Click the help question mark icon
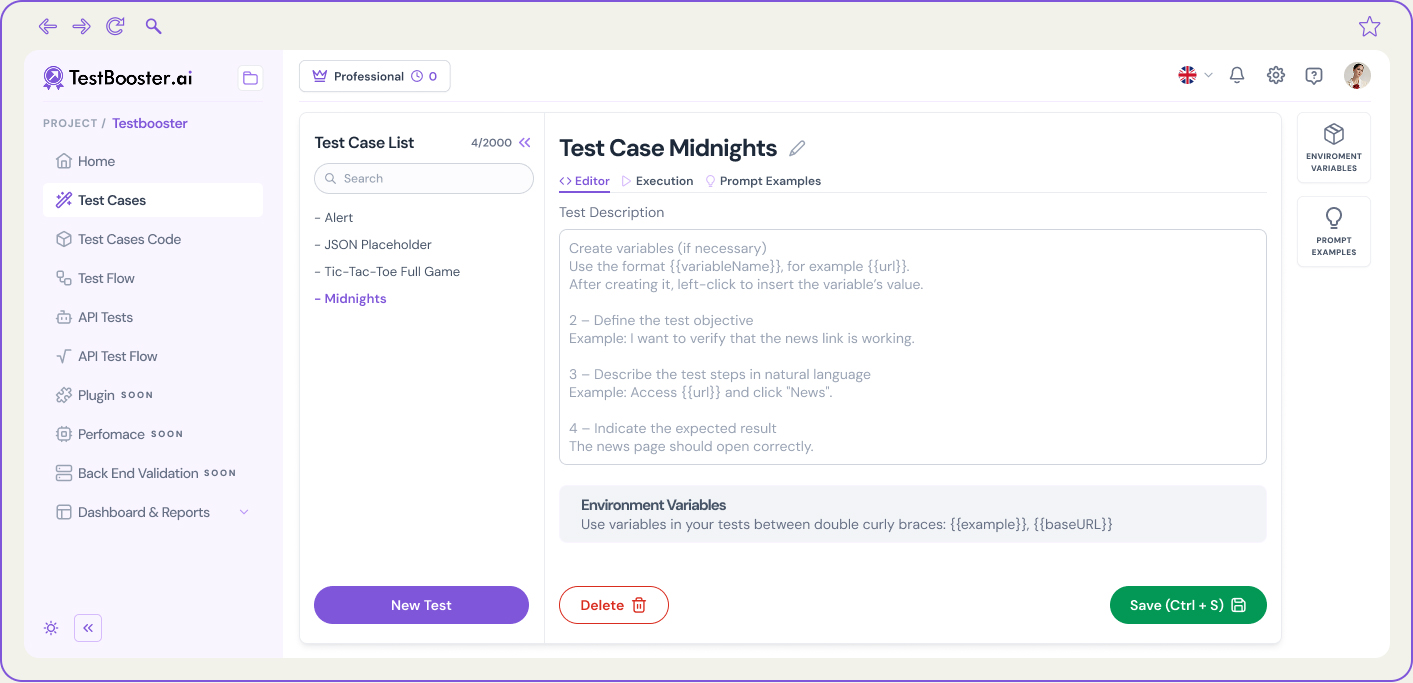Screen dimensions: 1413x683 point(1314,75)
